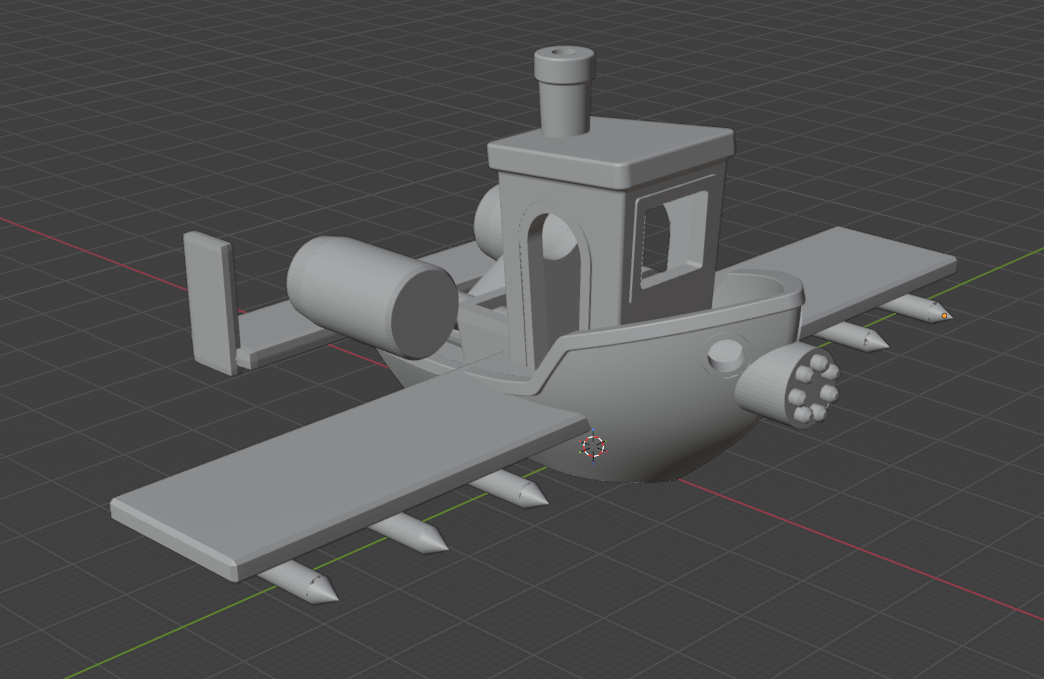This screenshot has width=1044, height=679.
Task: Select the chimney smokestack on the cabin roof
Action: (x=564, y=91)
